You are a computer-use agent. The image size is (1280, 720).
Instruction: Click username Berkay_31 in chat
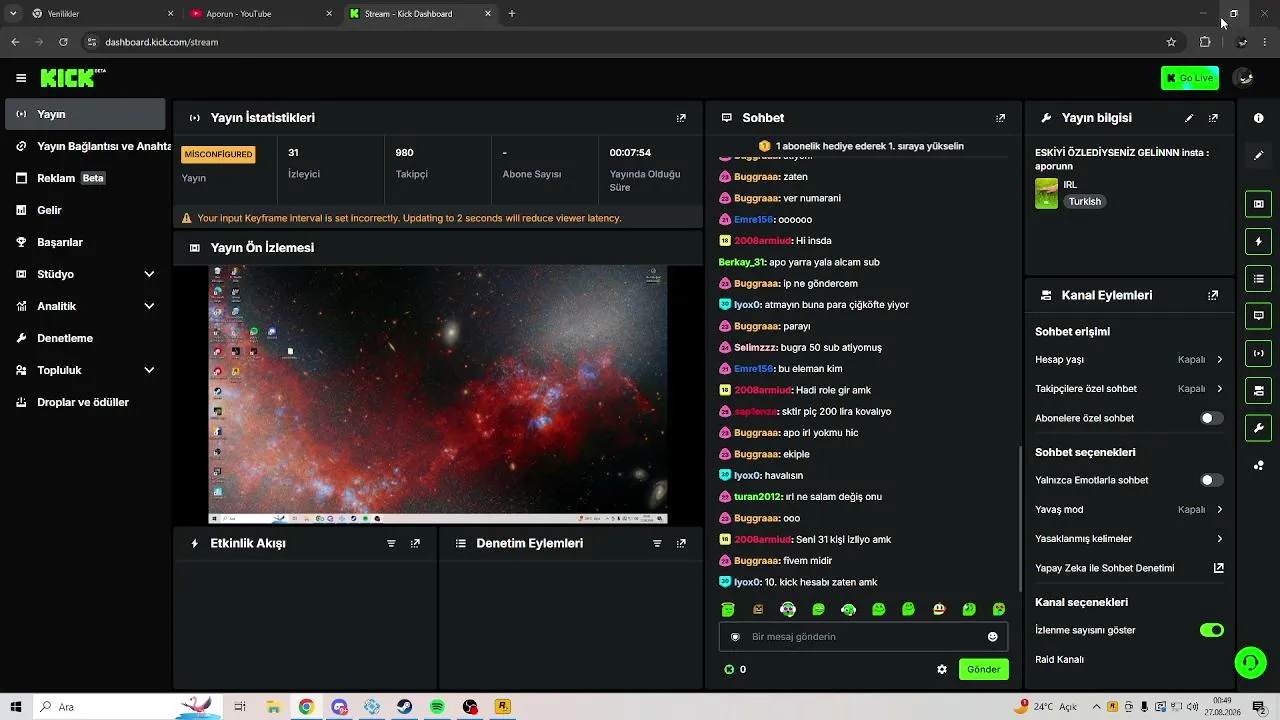[741, 262]
